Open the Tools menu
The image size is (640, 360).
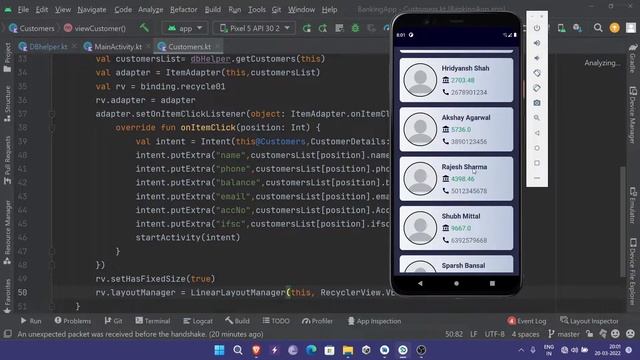click(x=256, y=9)
